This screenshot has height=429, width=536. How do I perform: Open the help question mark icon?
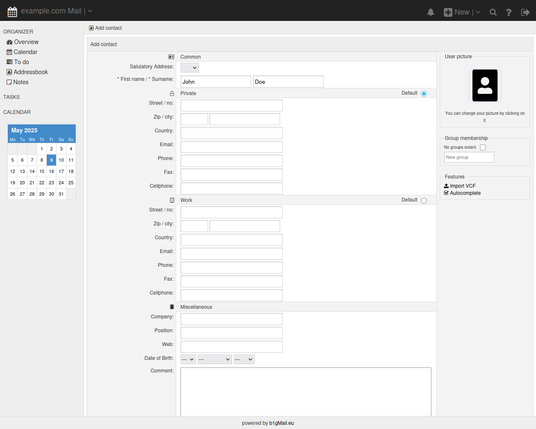[509, 12]
